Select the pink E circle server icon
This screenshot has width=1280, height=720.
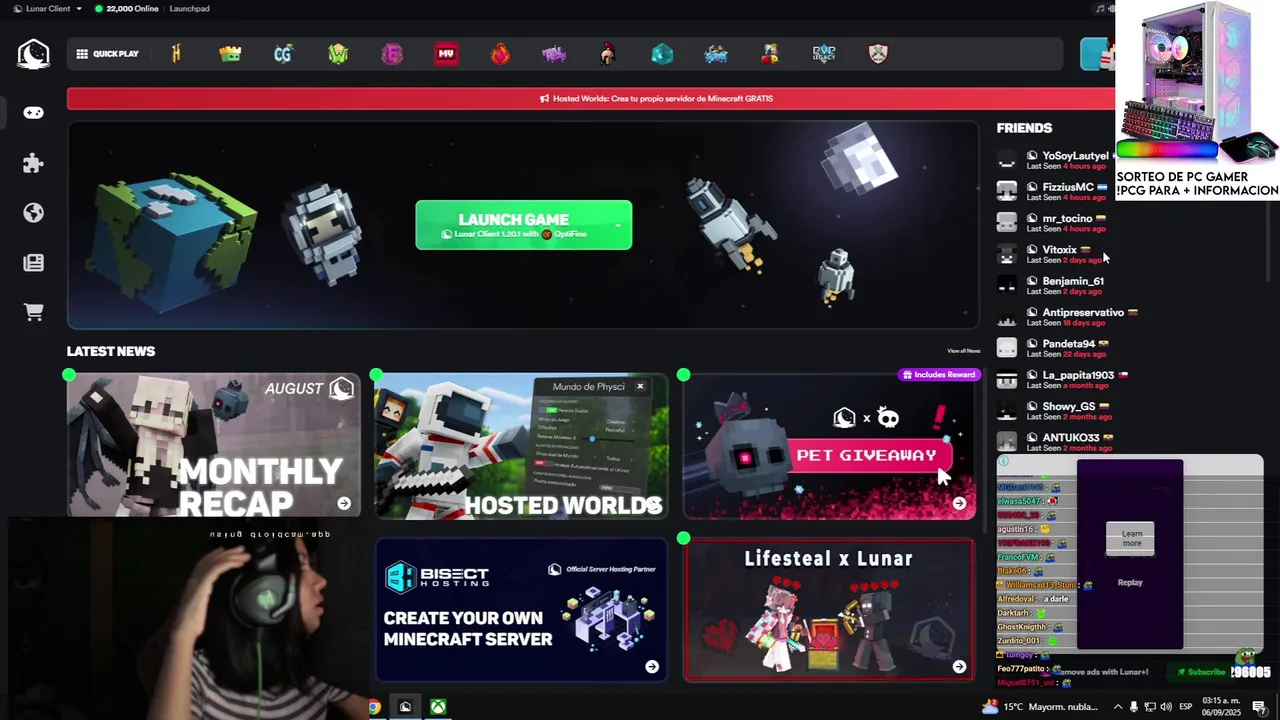392,54
